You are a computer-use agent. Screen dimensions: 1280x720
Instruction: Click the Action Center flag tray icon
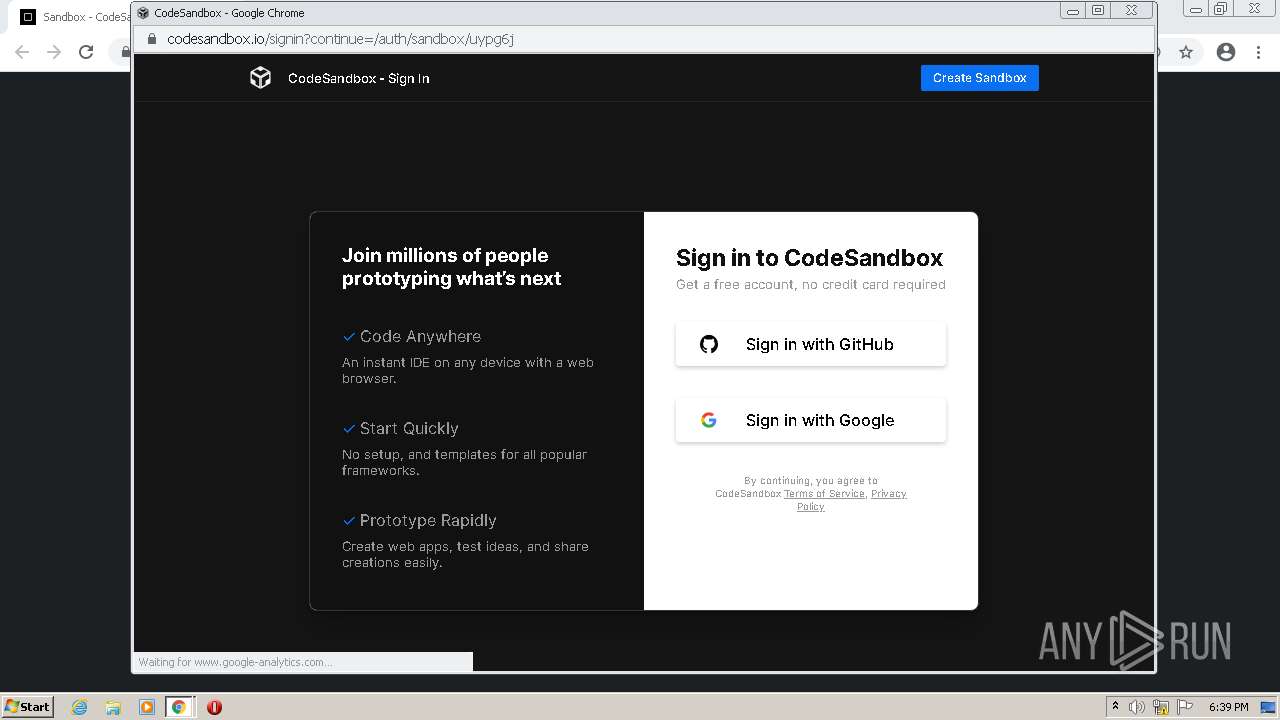(1185, 707)
